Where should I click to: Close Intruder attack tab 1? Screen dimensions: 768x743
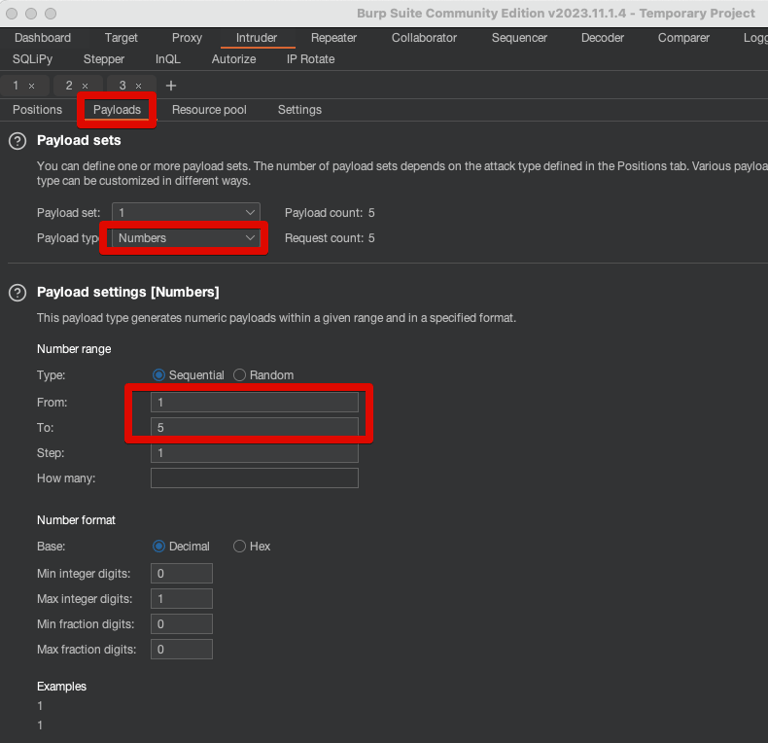(x=31, y=86)
